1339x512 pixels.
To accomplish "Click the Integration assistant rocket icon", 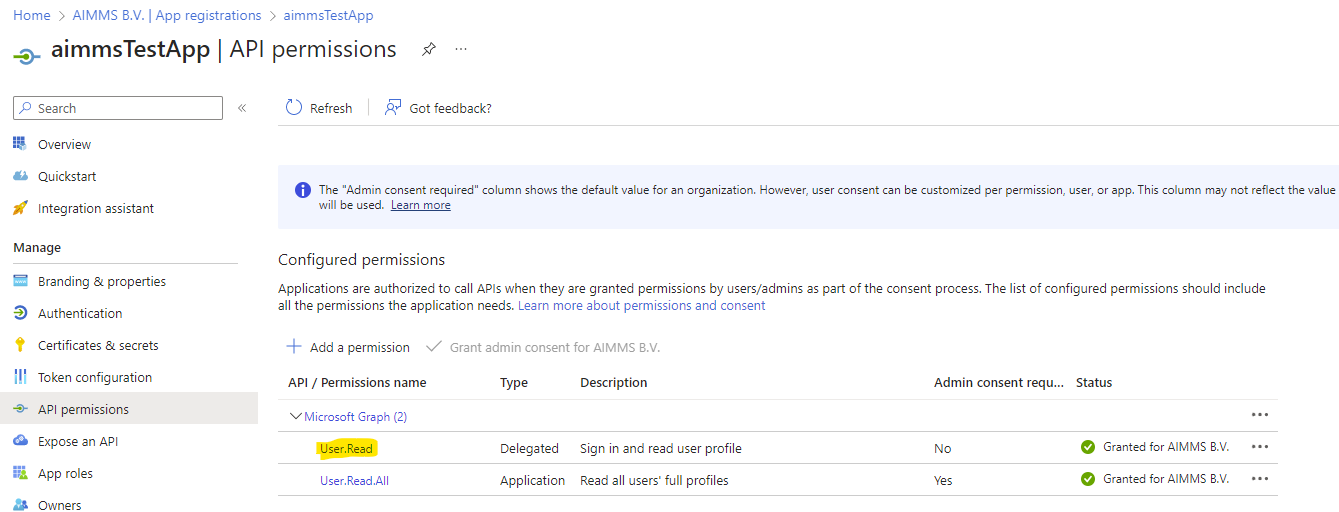I will point(20,208).
